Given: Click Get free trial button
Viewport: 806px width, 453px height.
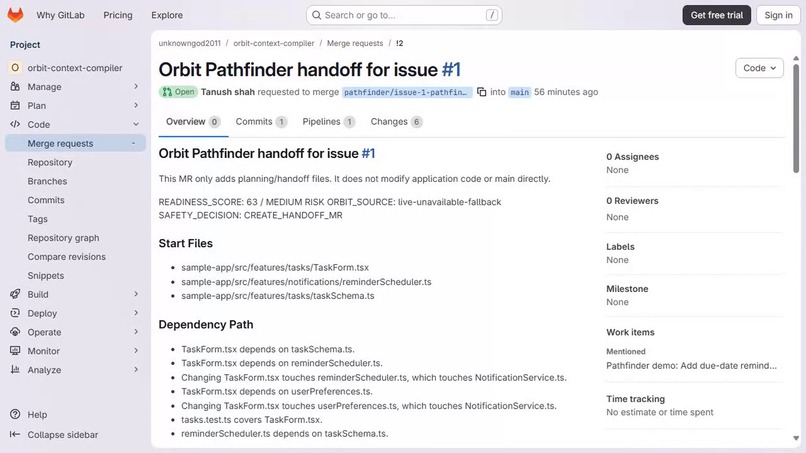Looking at the screenshot, I should [x=717, y=15].
